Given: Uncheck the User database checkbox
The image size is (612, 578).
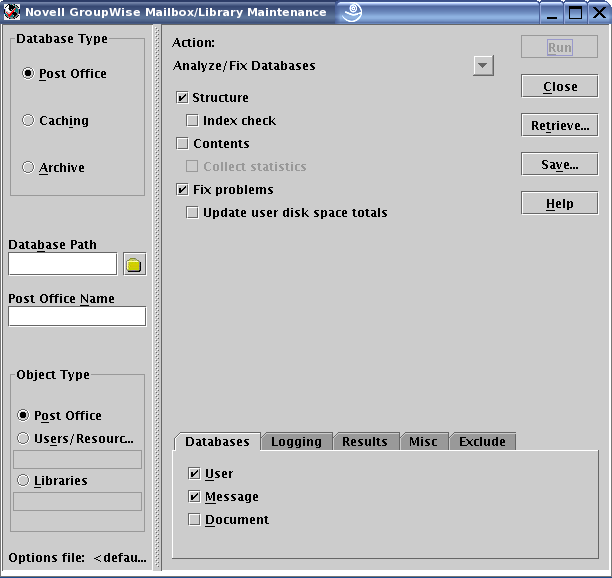Looking at the screenshot, I should coord(194,473).
